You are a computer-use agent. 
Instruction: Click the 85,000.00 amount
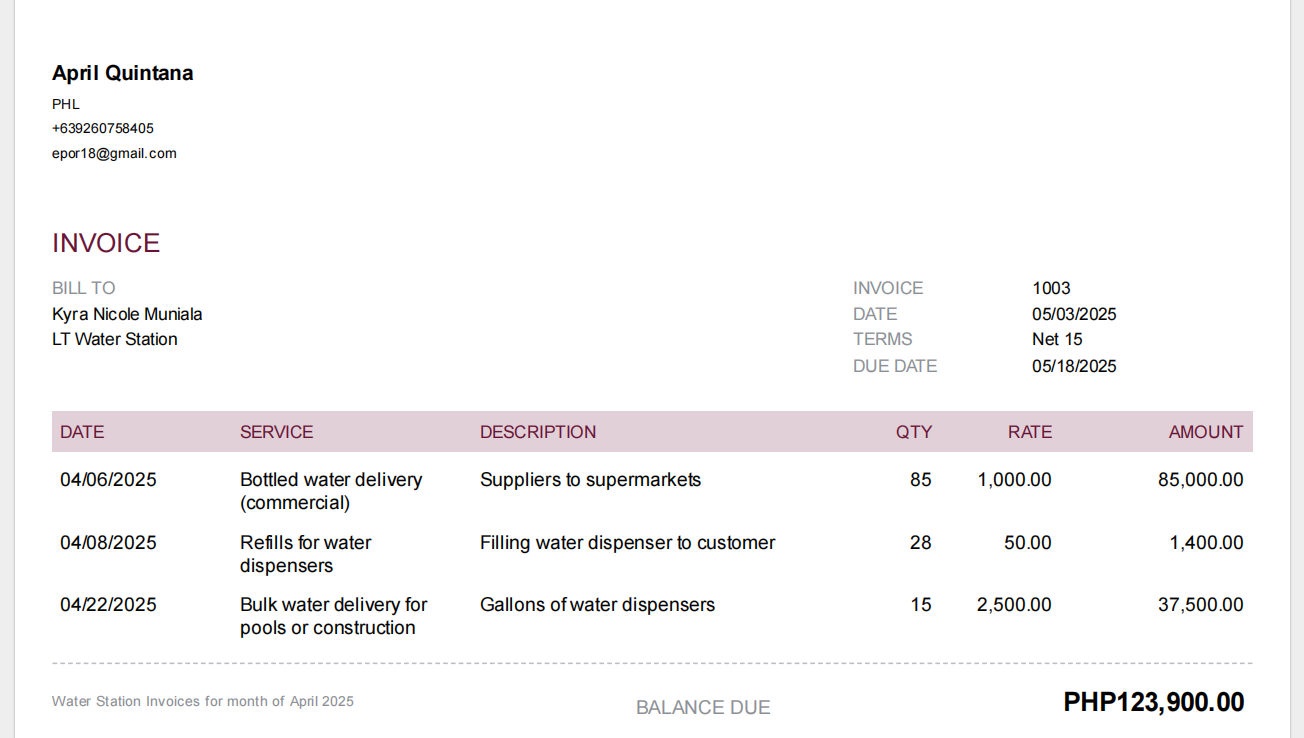point(1201,480)
